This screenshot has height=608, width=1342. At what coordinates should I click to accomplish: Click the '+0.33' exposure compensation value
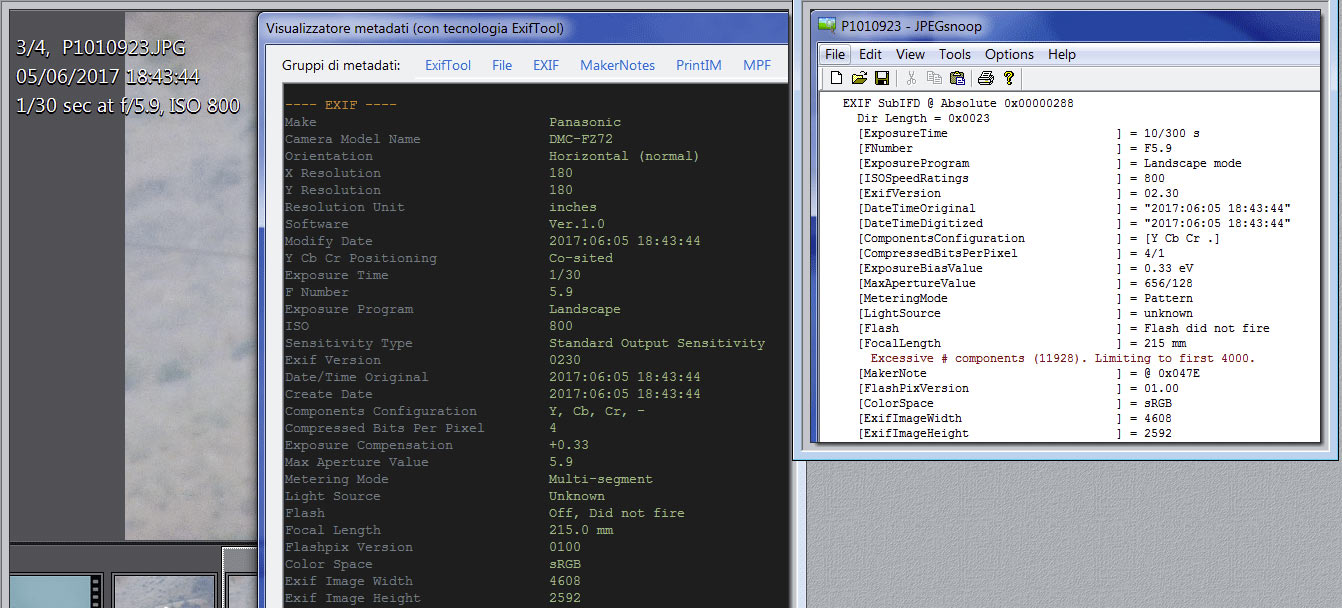point(569,445)
